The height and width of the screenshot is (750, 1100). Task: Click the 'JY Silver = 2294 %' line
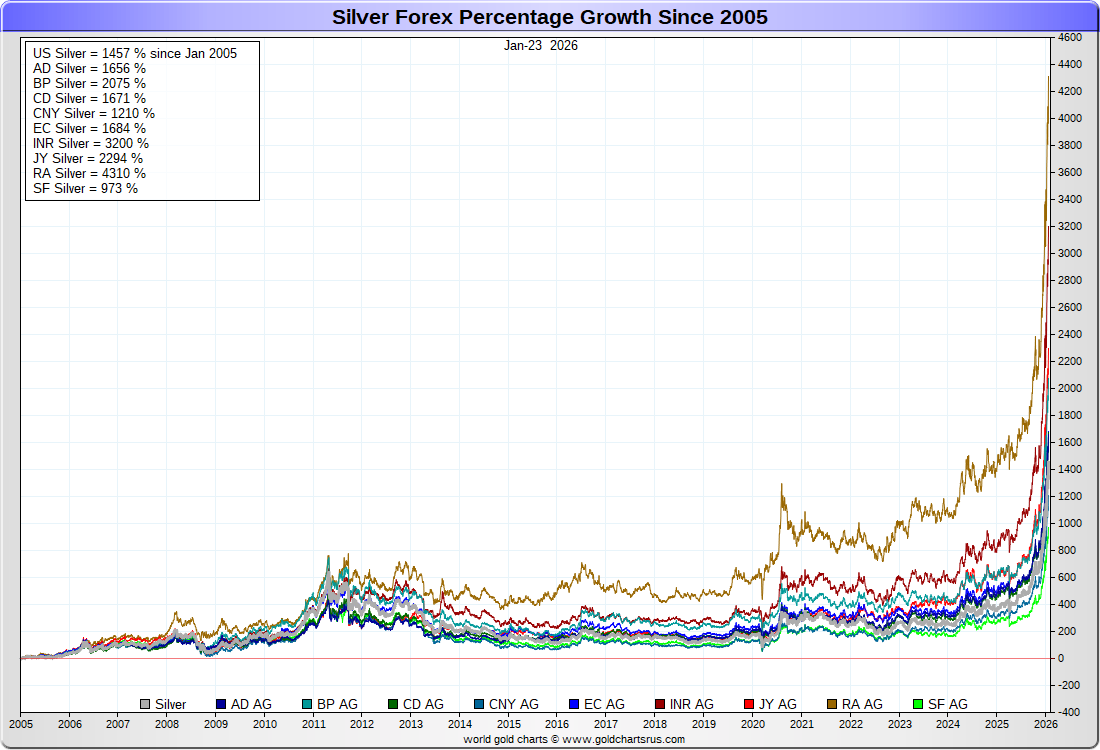pyautogui.click(x=88, y=159)
